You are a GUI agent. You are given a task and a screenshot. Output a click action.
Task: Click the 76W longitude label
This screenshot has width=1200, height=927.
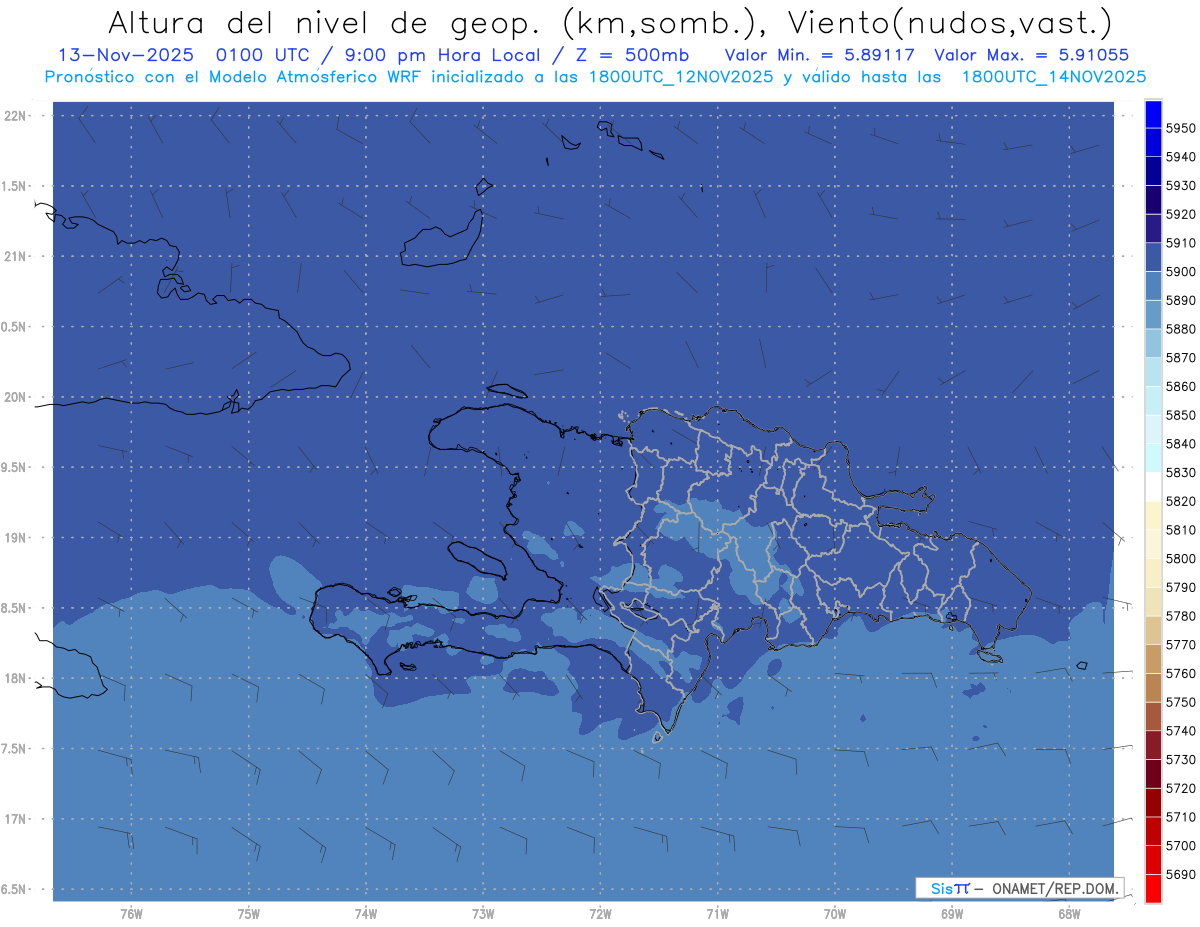coord(131,913)
